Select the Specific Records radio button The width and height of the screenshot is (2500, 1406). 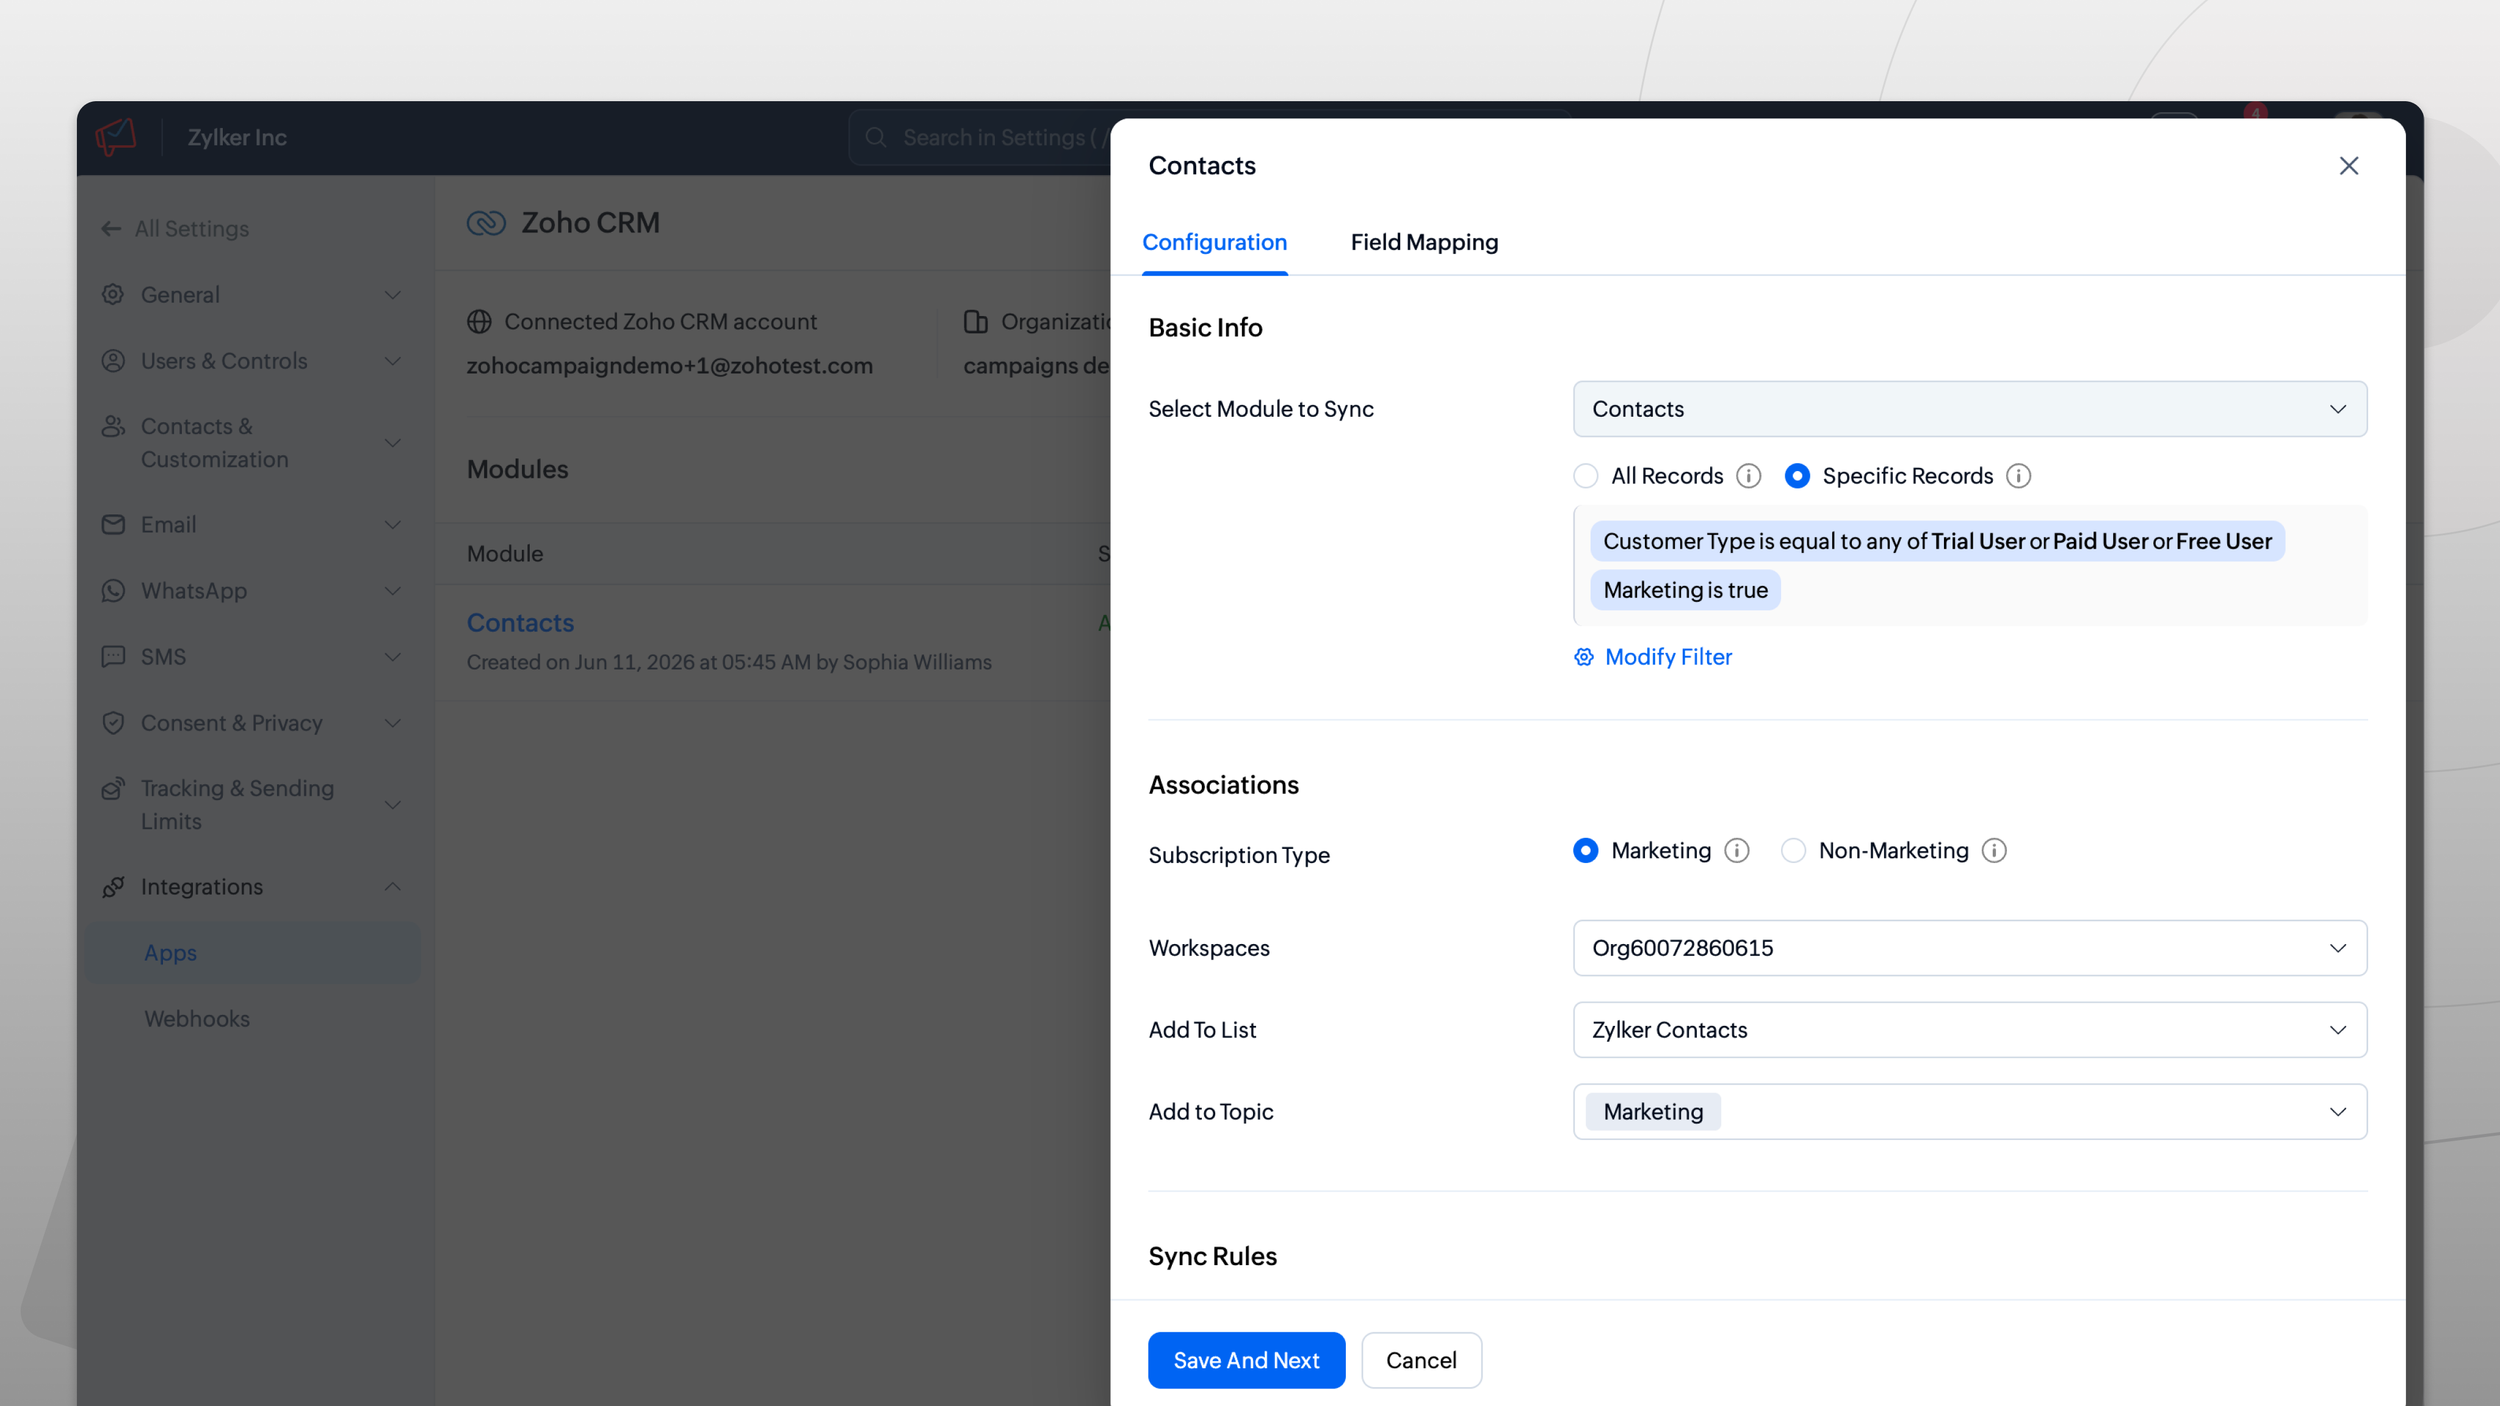1797,476
